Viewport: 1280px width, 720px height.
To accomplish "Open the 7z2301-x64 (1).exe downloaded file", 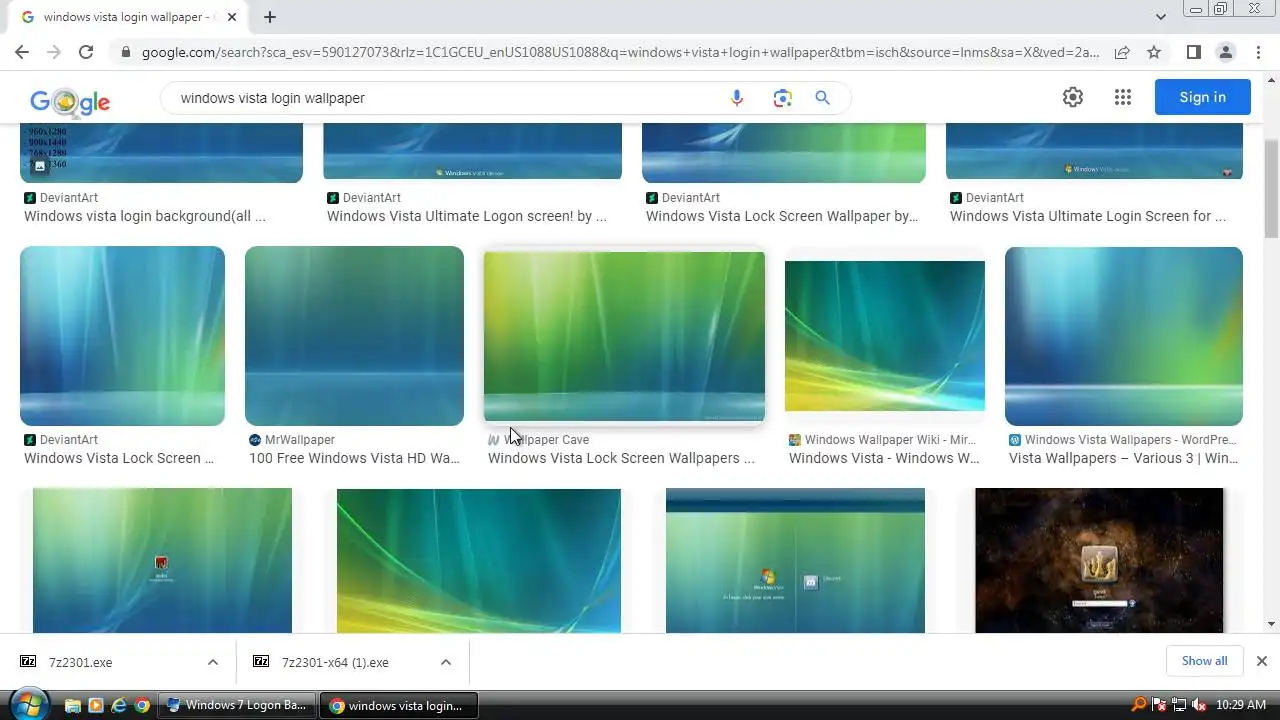I will [335, 662].
